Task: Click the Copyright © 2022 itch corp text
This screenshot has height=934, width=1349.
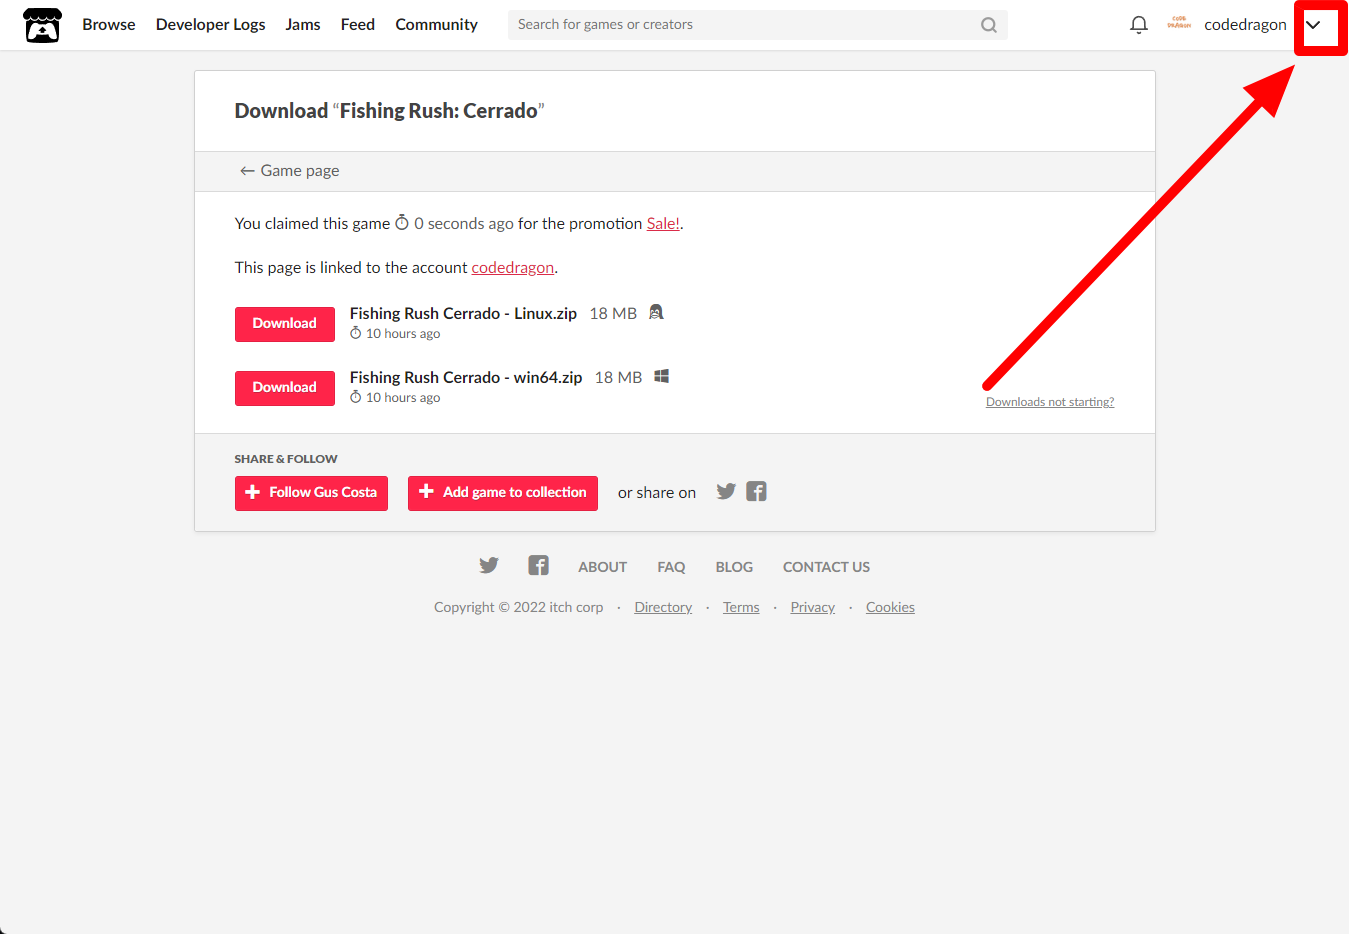Action: [519, 608]
